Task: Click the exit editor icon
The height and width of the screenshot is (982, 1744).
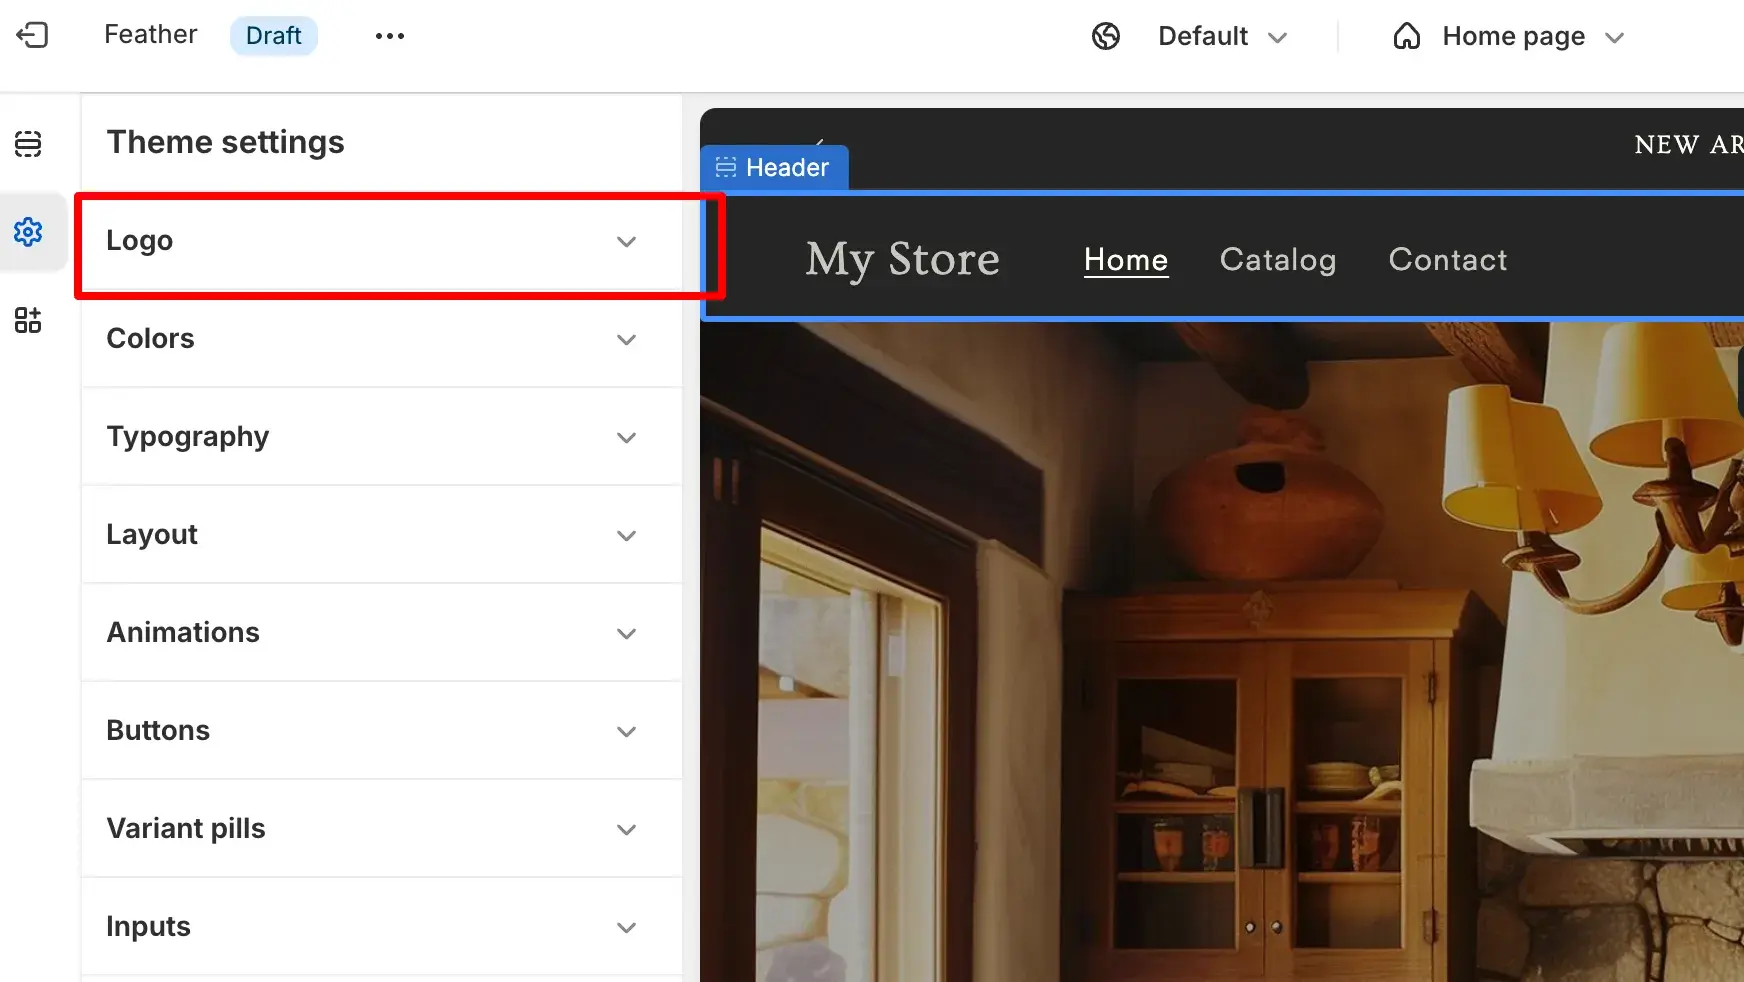Action: (32, 36)
